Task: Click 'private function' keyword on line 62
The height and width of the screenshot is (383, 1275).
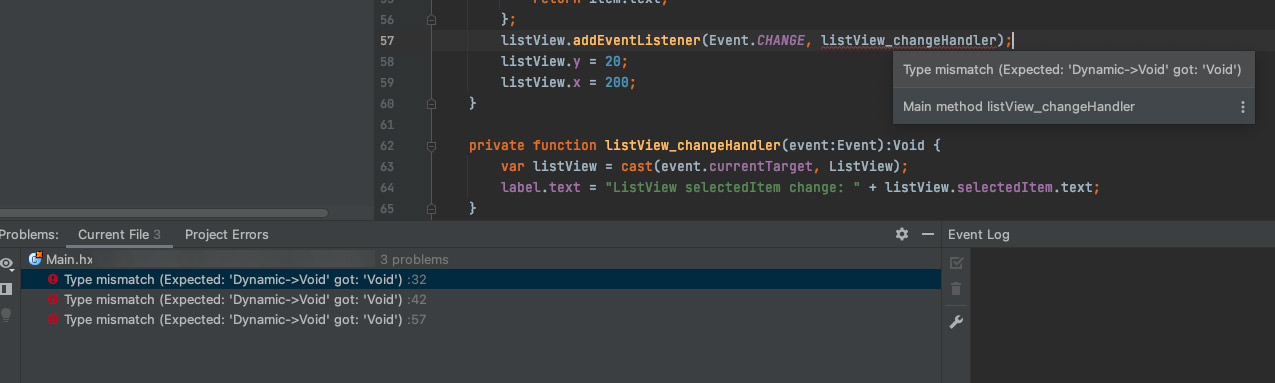Action: coord(532,145)
